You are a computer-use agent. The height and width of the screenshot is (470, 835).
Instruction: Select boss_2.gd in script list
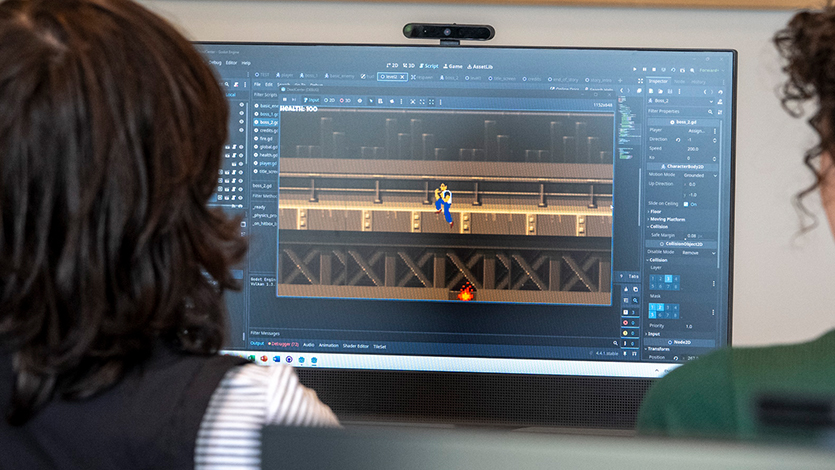tap(266, 122)
